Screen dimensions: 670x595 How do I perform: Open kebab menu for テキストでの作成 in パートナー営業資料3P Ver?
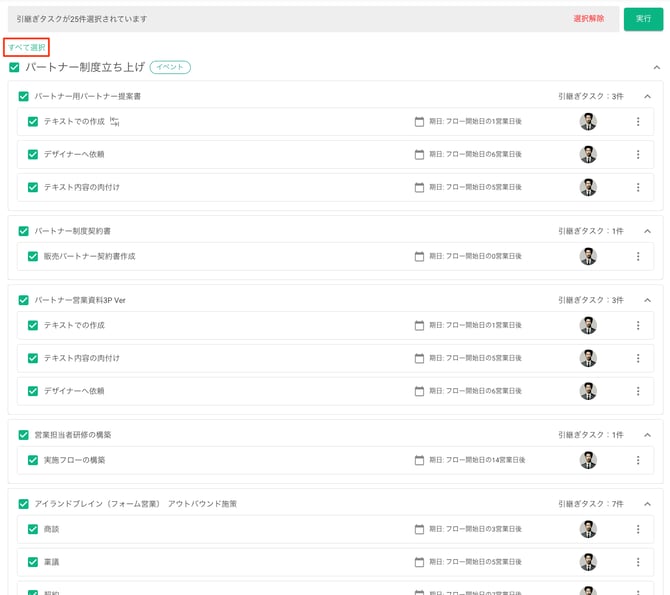pyautogui.click(x=638, y=325)
